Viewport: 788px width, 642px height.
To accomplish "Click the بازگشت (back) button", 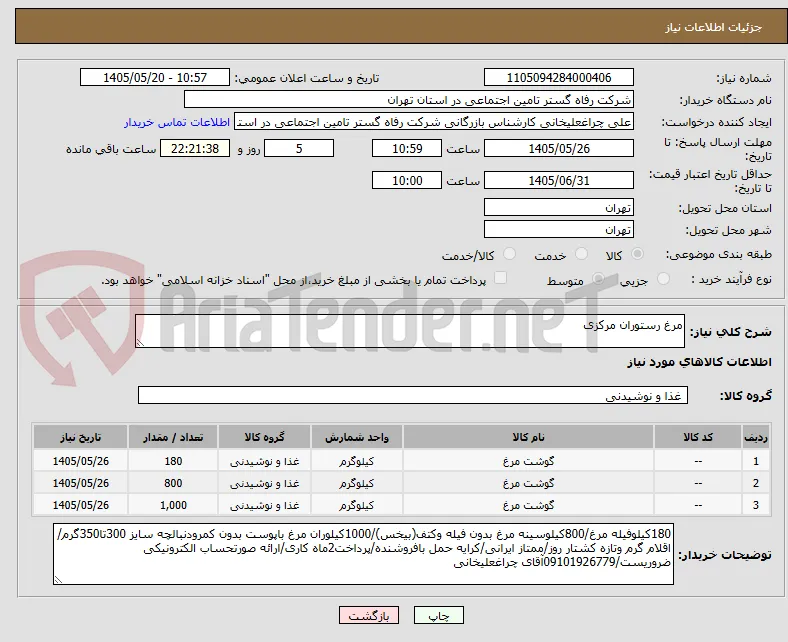I will click(368, 615).
